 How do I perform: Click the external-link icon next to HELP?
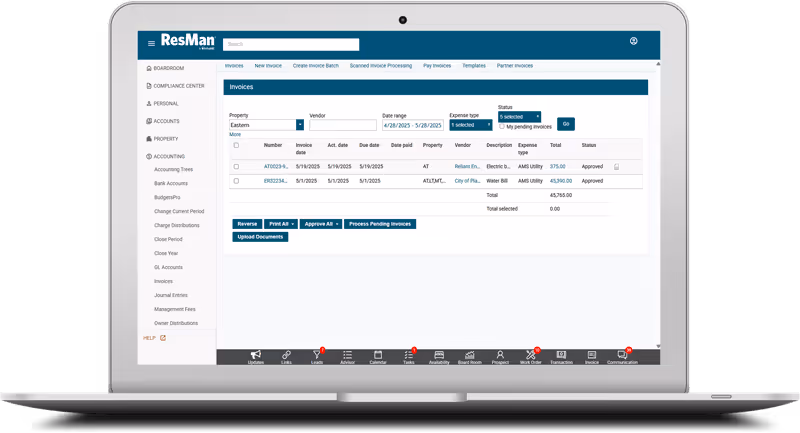pos(163,338)
